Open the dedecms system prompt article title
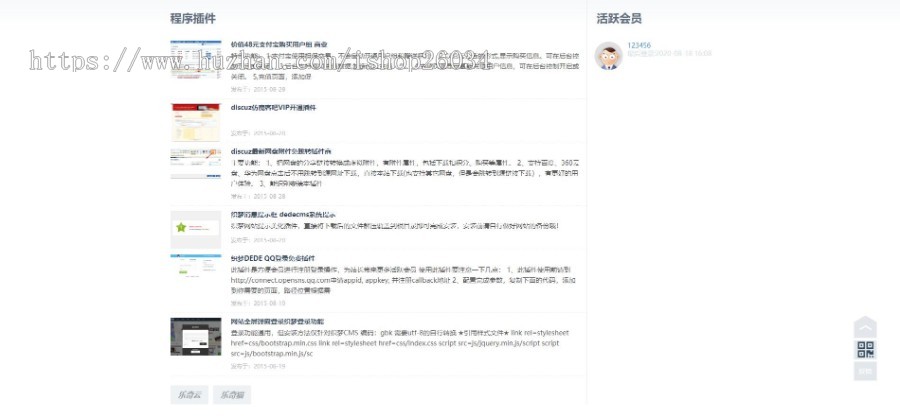This screenshot has height=418, width=900. tap(283, 215)
